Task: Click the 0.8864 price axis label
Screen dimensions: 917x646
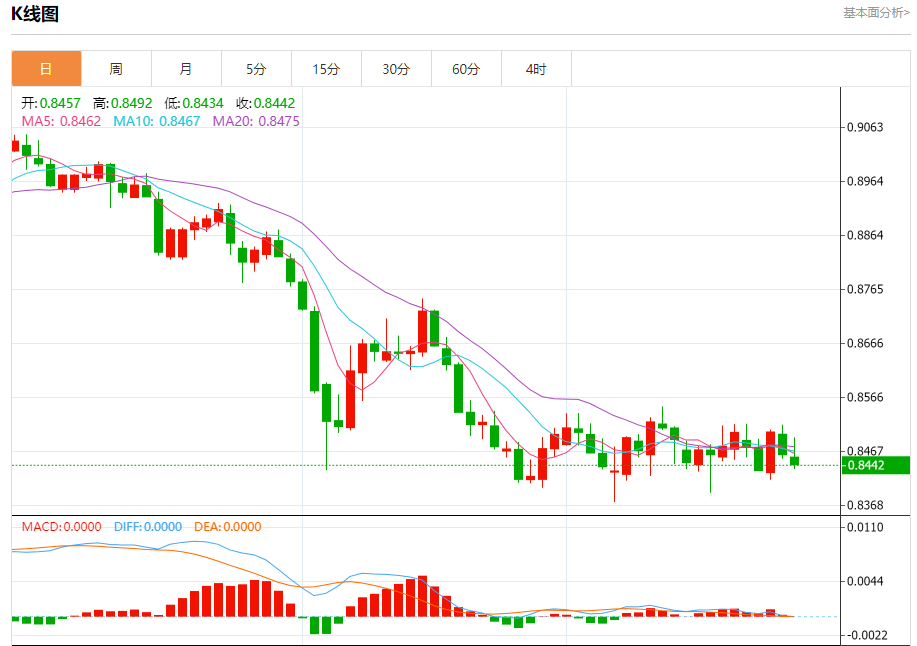Action: point(865,236)
